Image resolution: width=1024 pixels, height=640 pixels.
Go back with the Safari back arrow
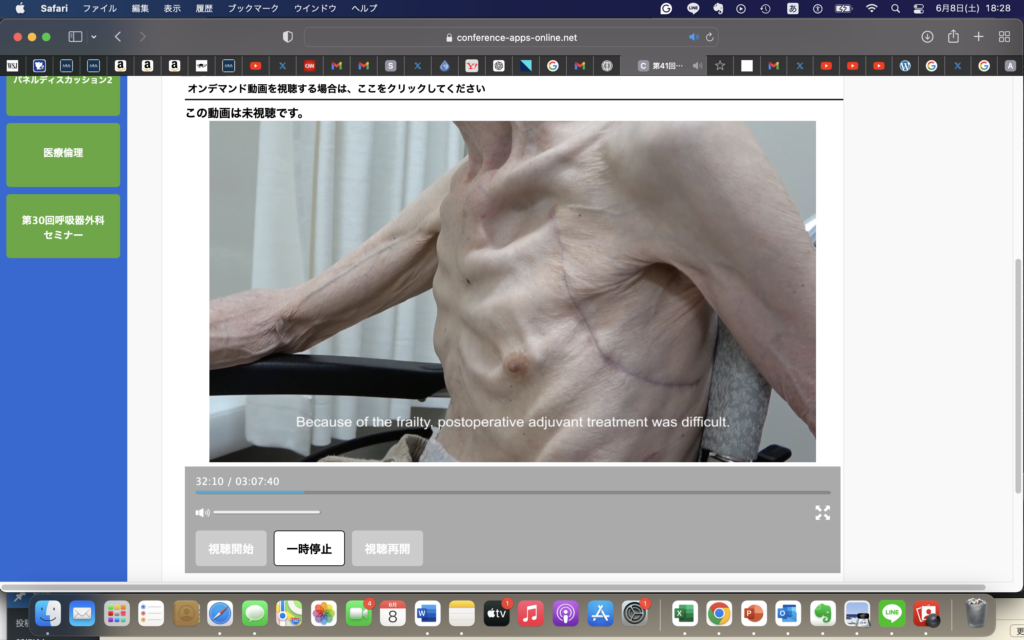118,37
